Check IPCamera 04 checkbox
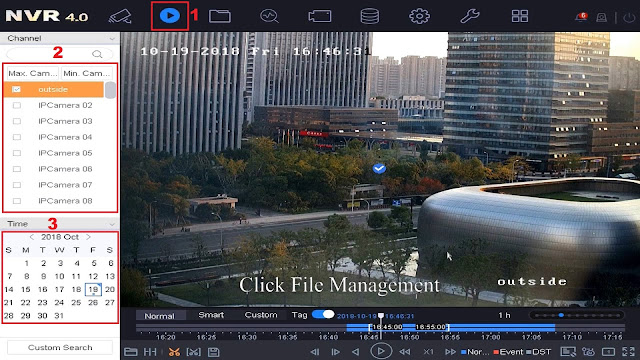This screenshot has width=640, height=360. 17,137
